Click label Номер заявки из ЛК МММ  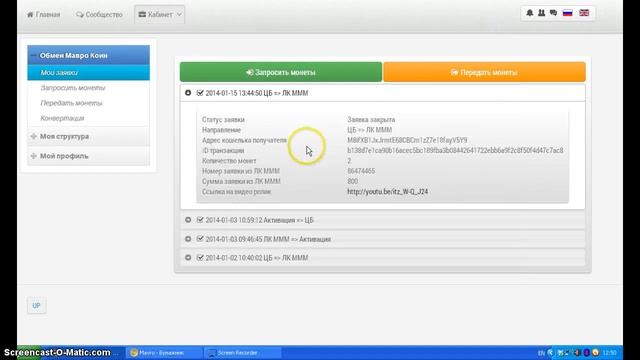tap(241, 171)
